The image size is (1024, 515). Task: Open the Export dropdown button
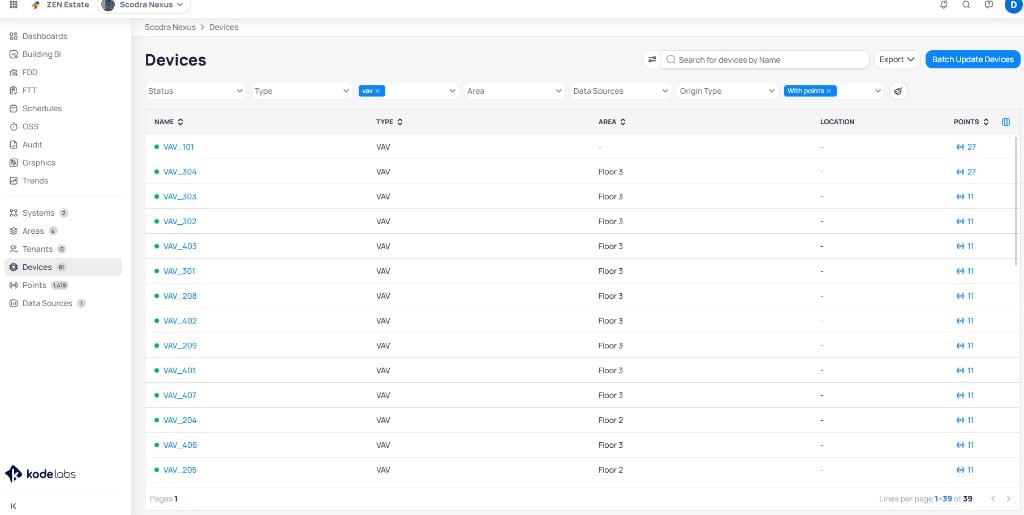(897, 59)
